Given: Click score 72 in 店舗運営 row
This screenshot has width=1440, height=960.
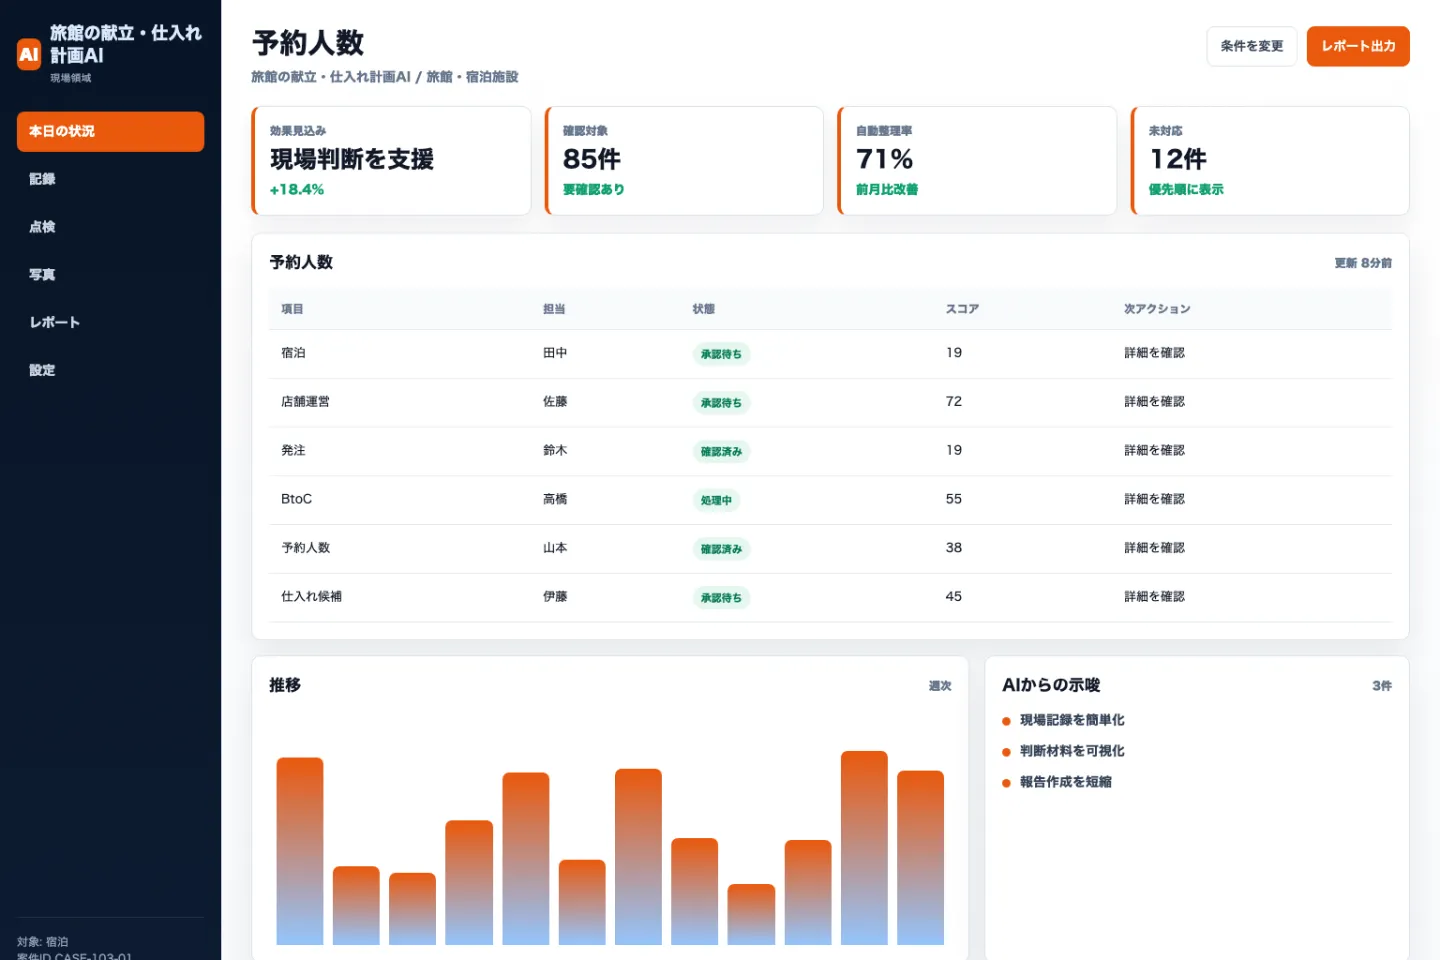Looking at the screenshot, I should point(954,402).
